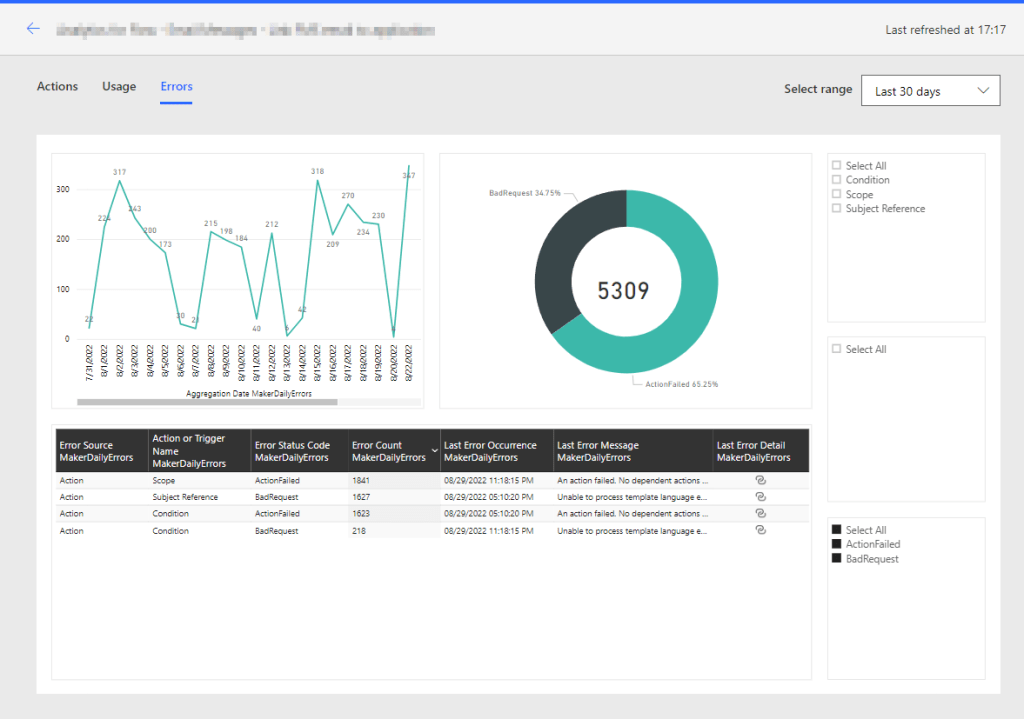Uncheck the ActionFailed status filter
Viewport: 1024px width, 719px height.
(836, 545)
